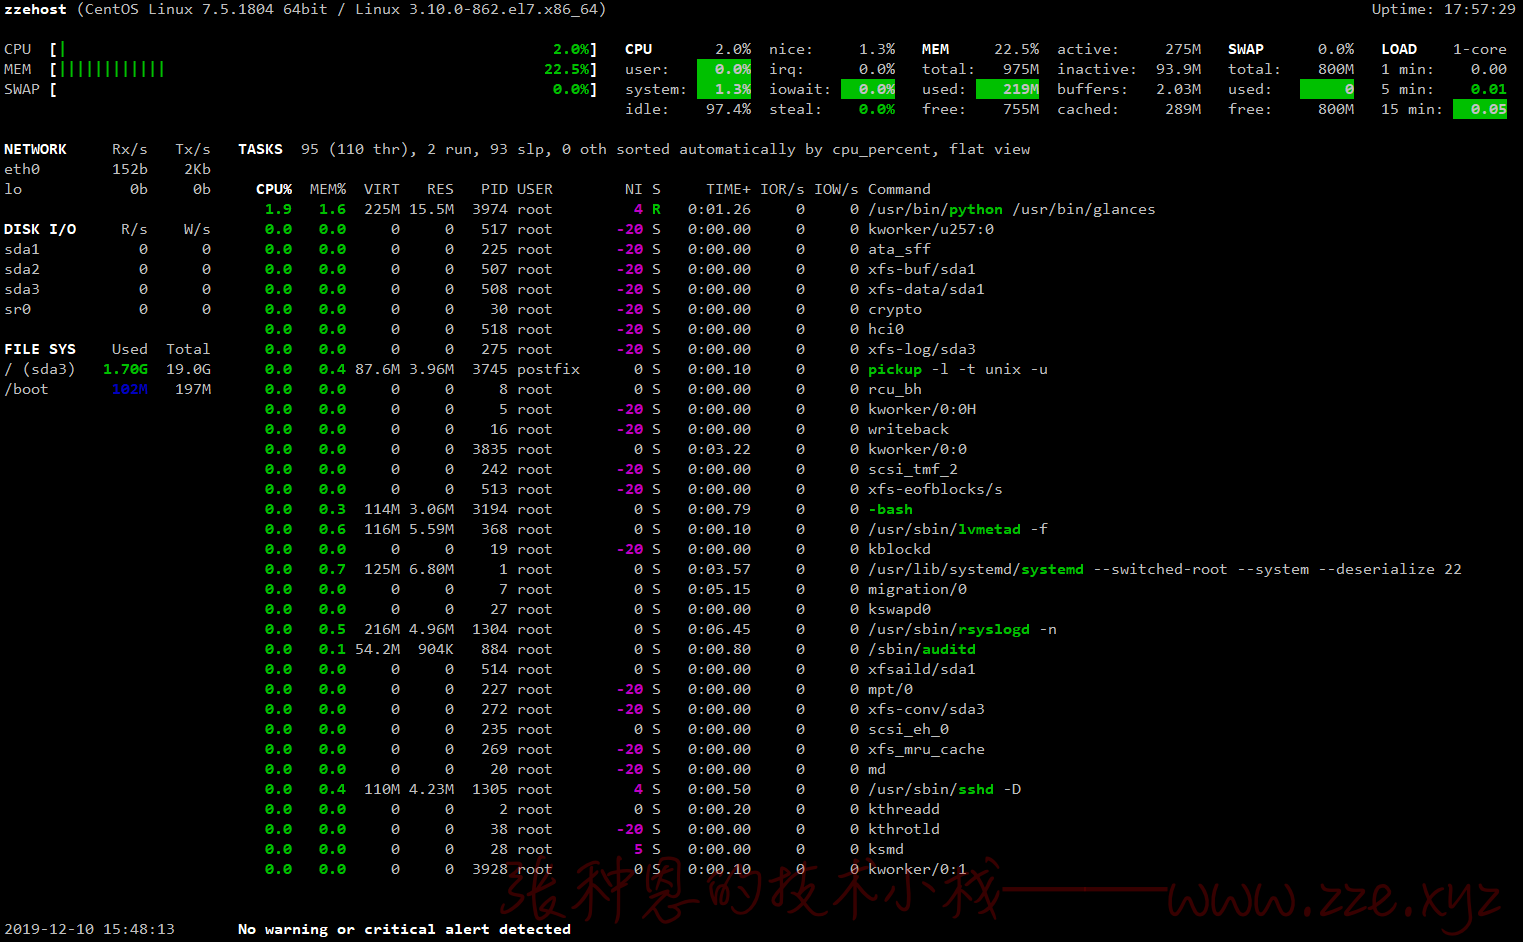Select the kswapd0 process
The height and width of the screenshot is (942, 1523).
pos(598,609)
